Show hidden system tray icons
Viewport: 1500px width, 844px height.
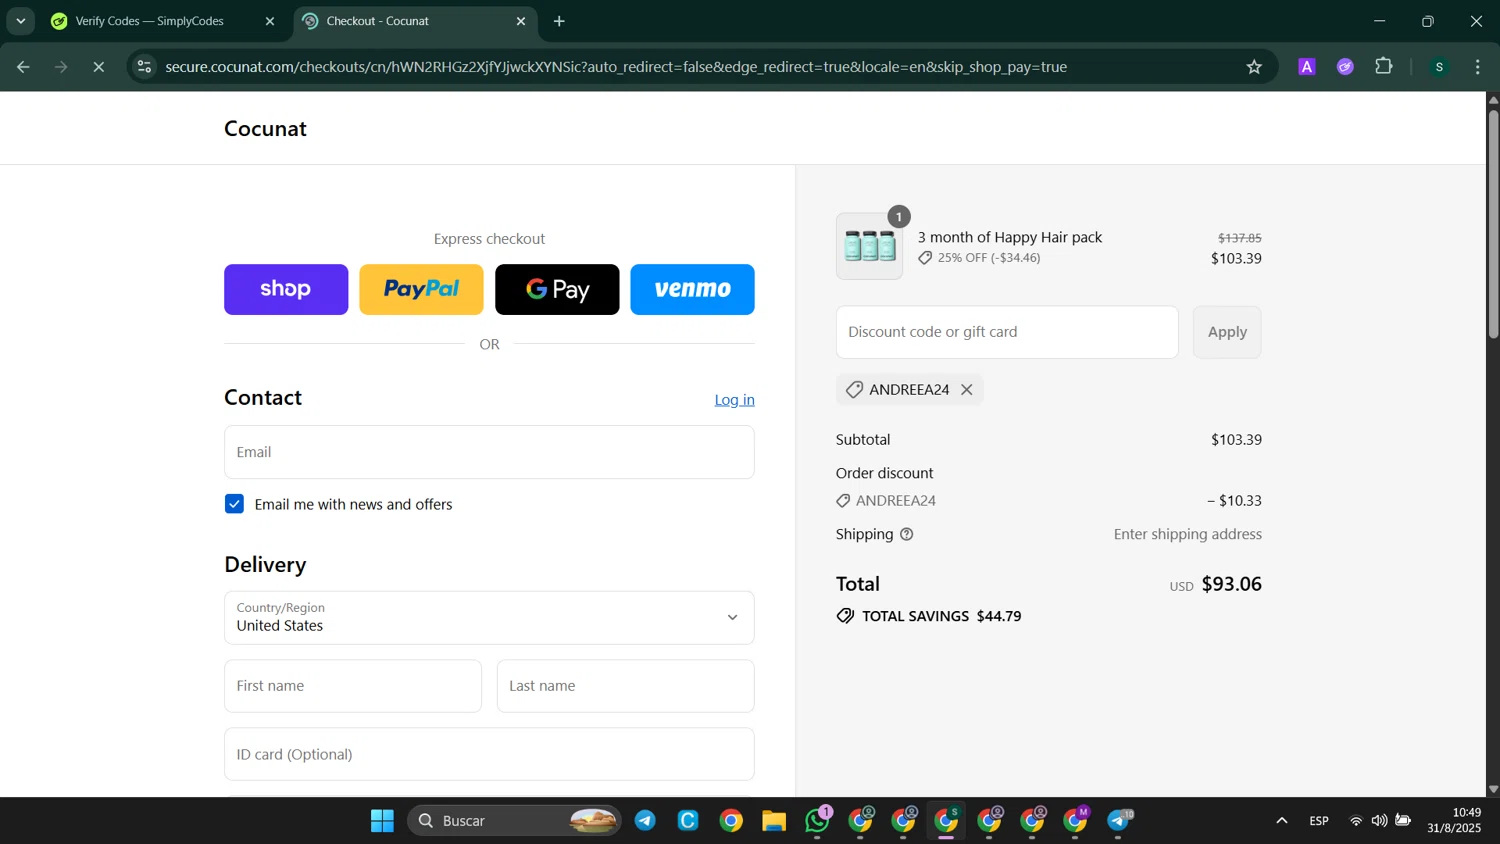[x=1281, y=821]
